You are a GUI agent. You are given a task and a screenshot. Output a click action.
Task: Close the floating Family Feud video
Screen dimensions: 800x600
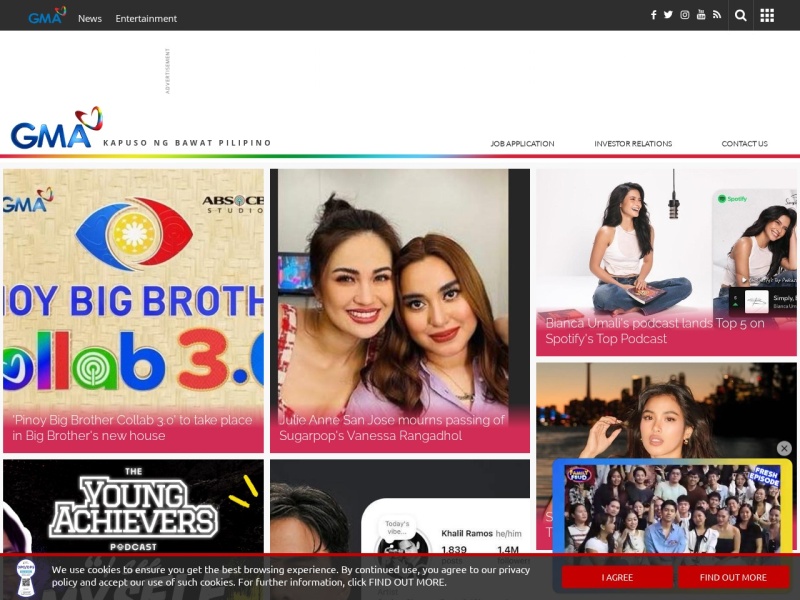coord(784,448)
